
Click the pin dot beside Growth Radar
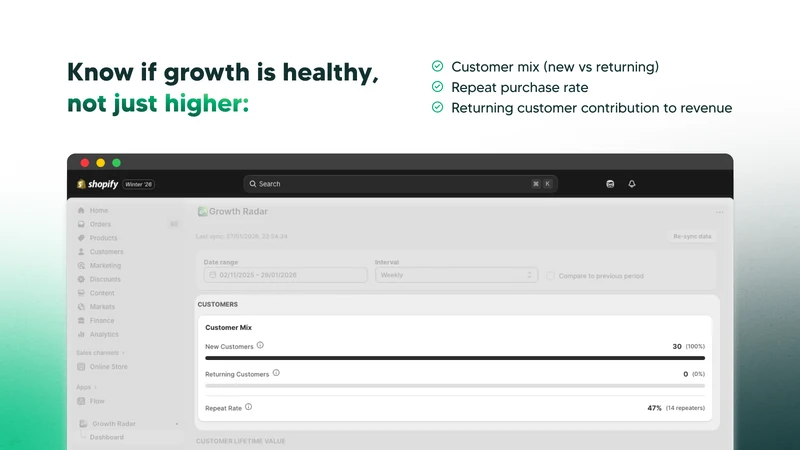[177, 424]
